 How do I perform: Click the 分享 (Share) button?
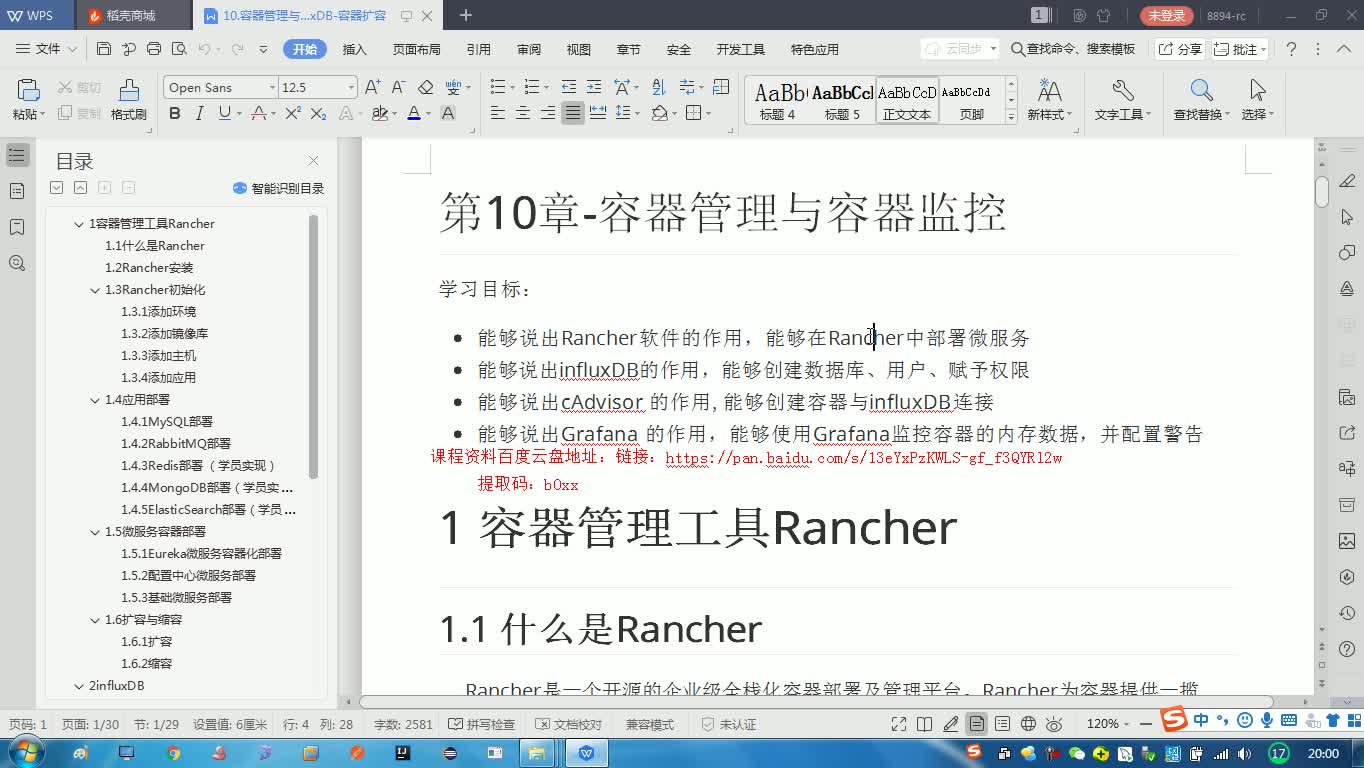pos(1179,49)
